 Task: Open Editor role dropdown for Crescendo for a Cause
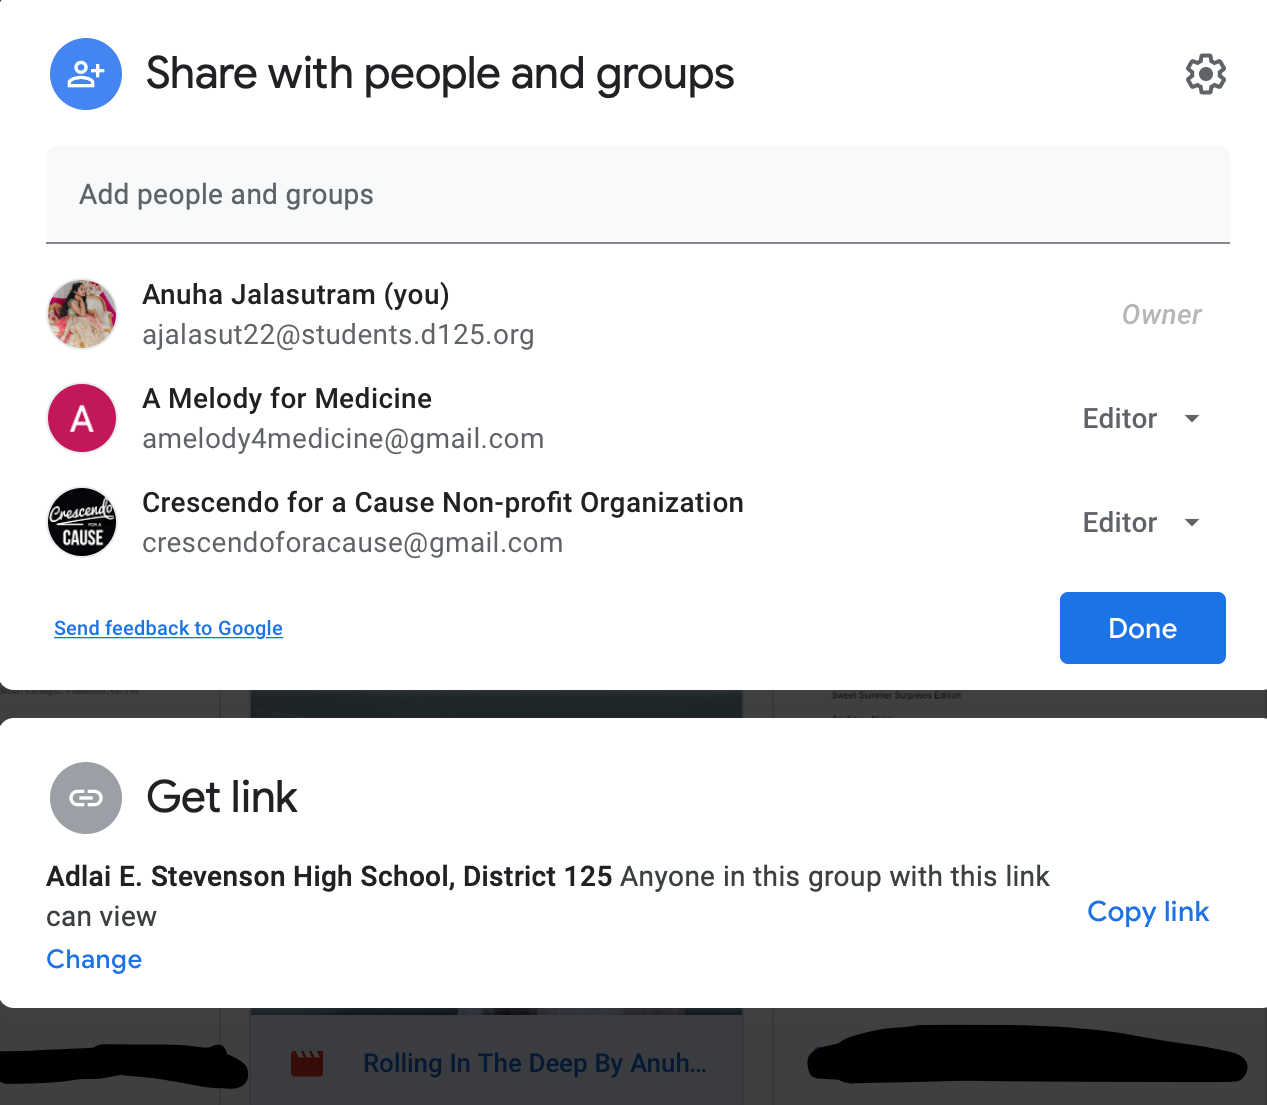pos(1141,522)
